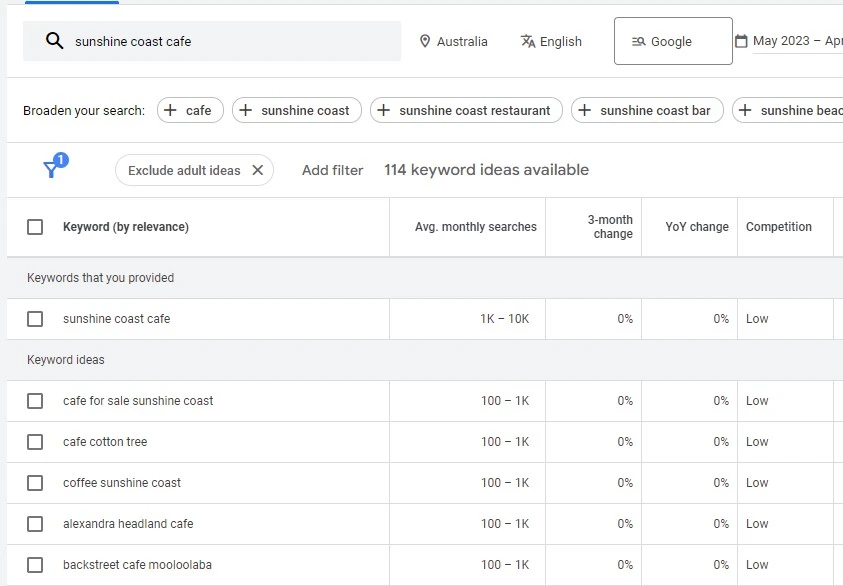This screenshot has height=586, width=843.
Task: Add 'sunshine coast bar' suggestion chip
Action: point(647,110)
